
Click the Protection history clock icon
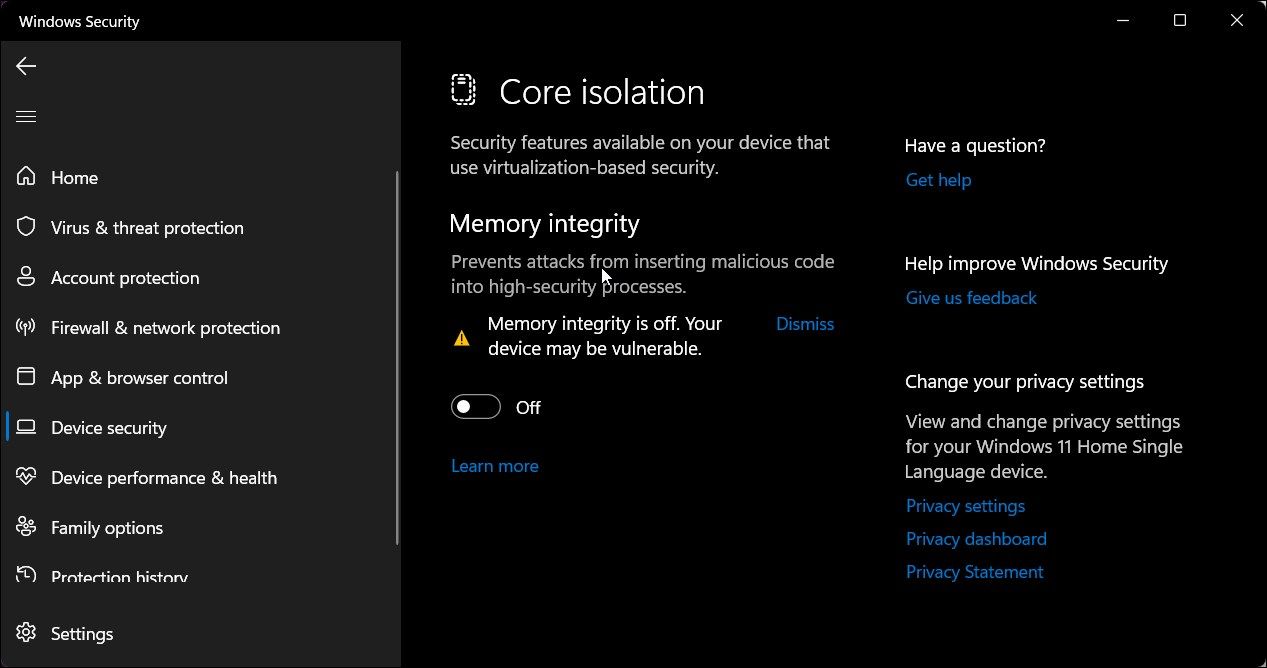(x=26, y=576)
